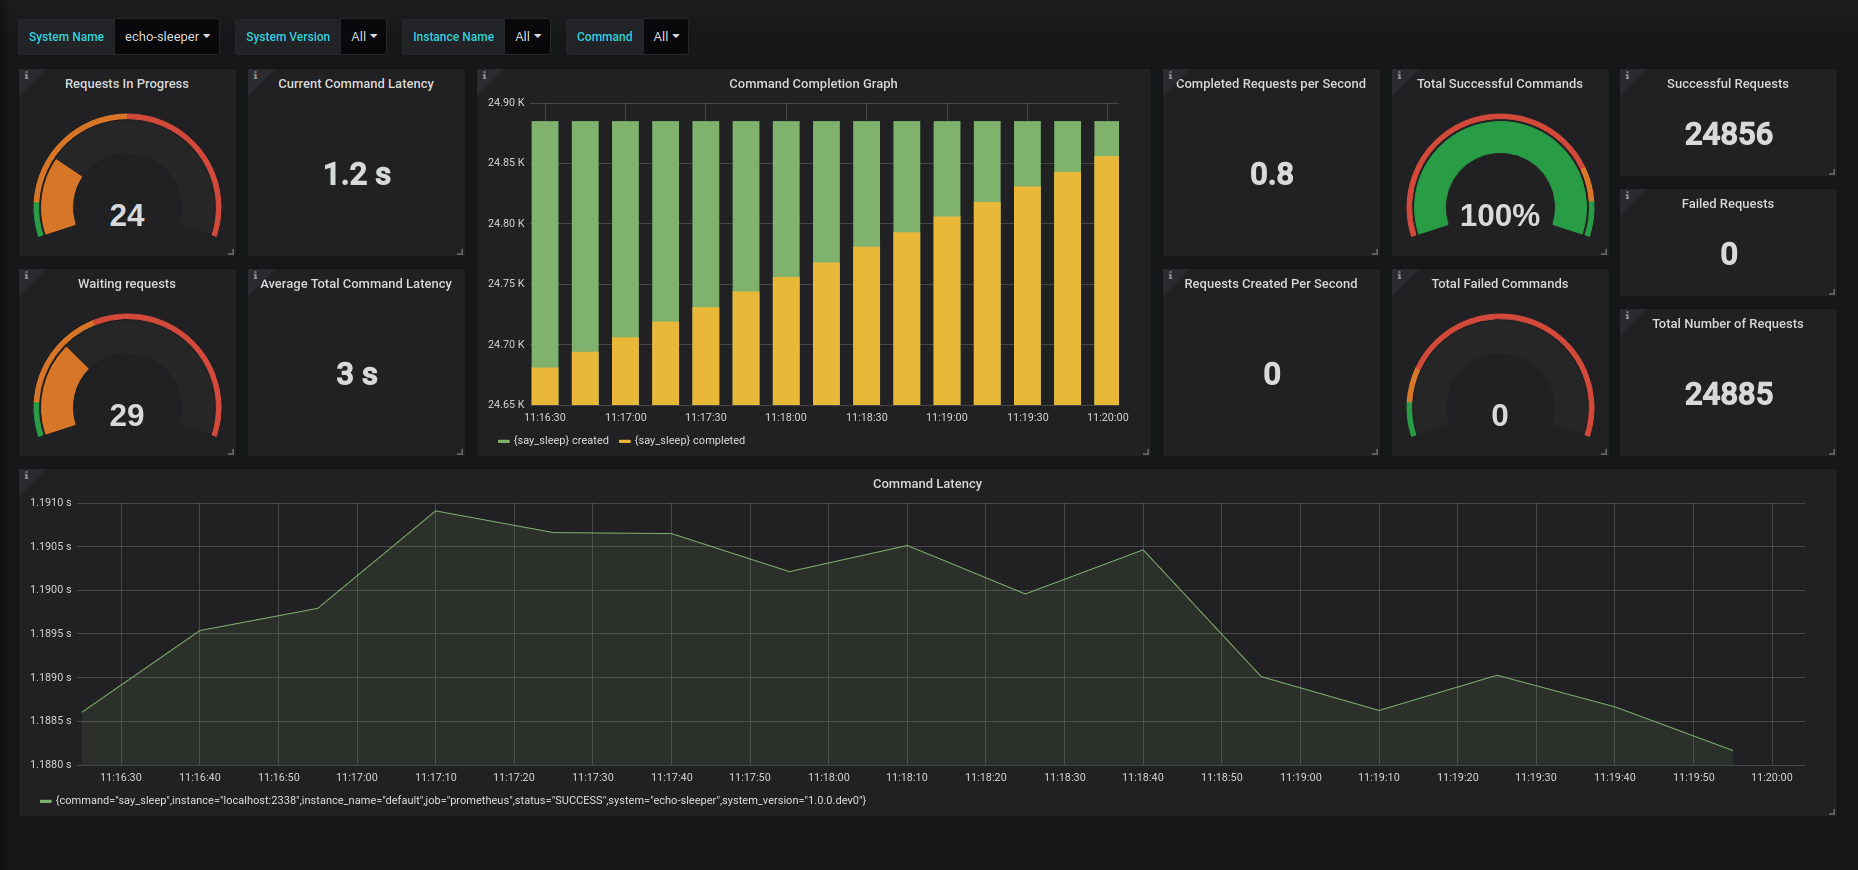
Task: Click the 24885 Total Number of Requests value
Action: [x=1729, y=394]
